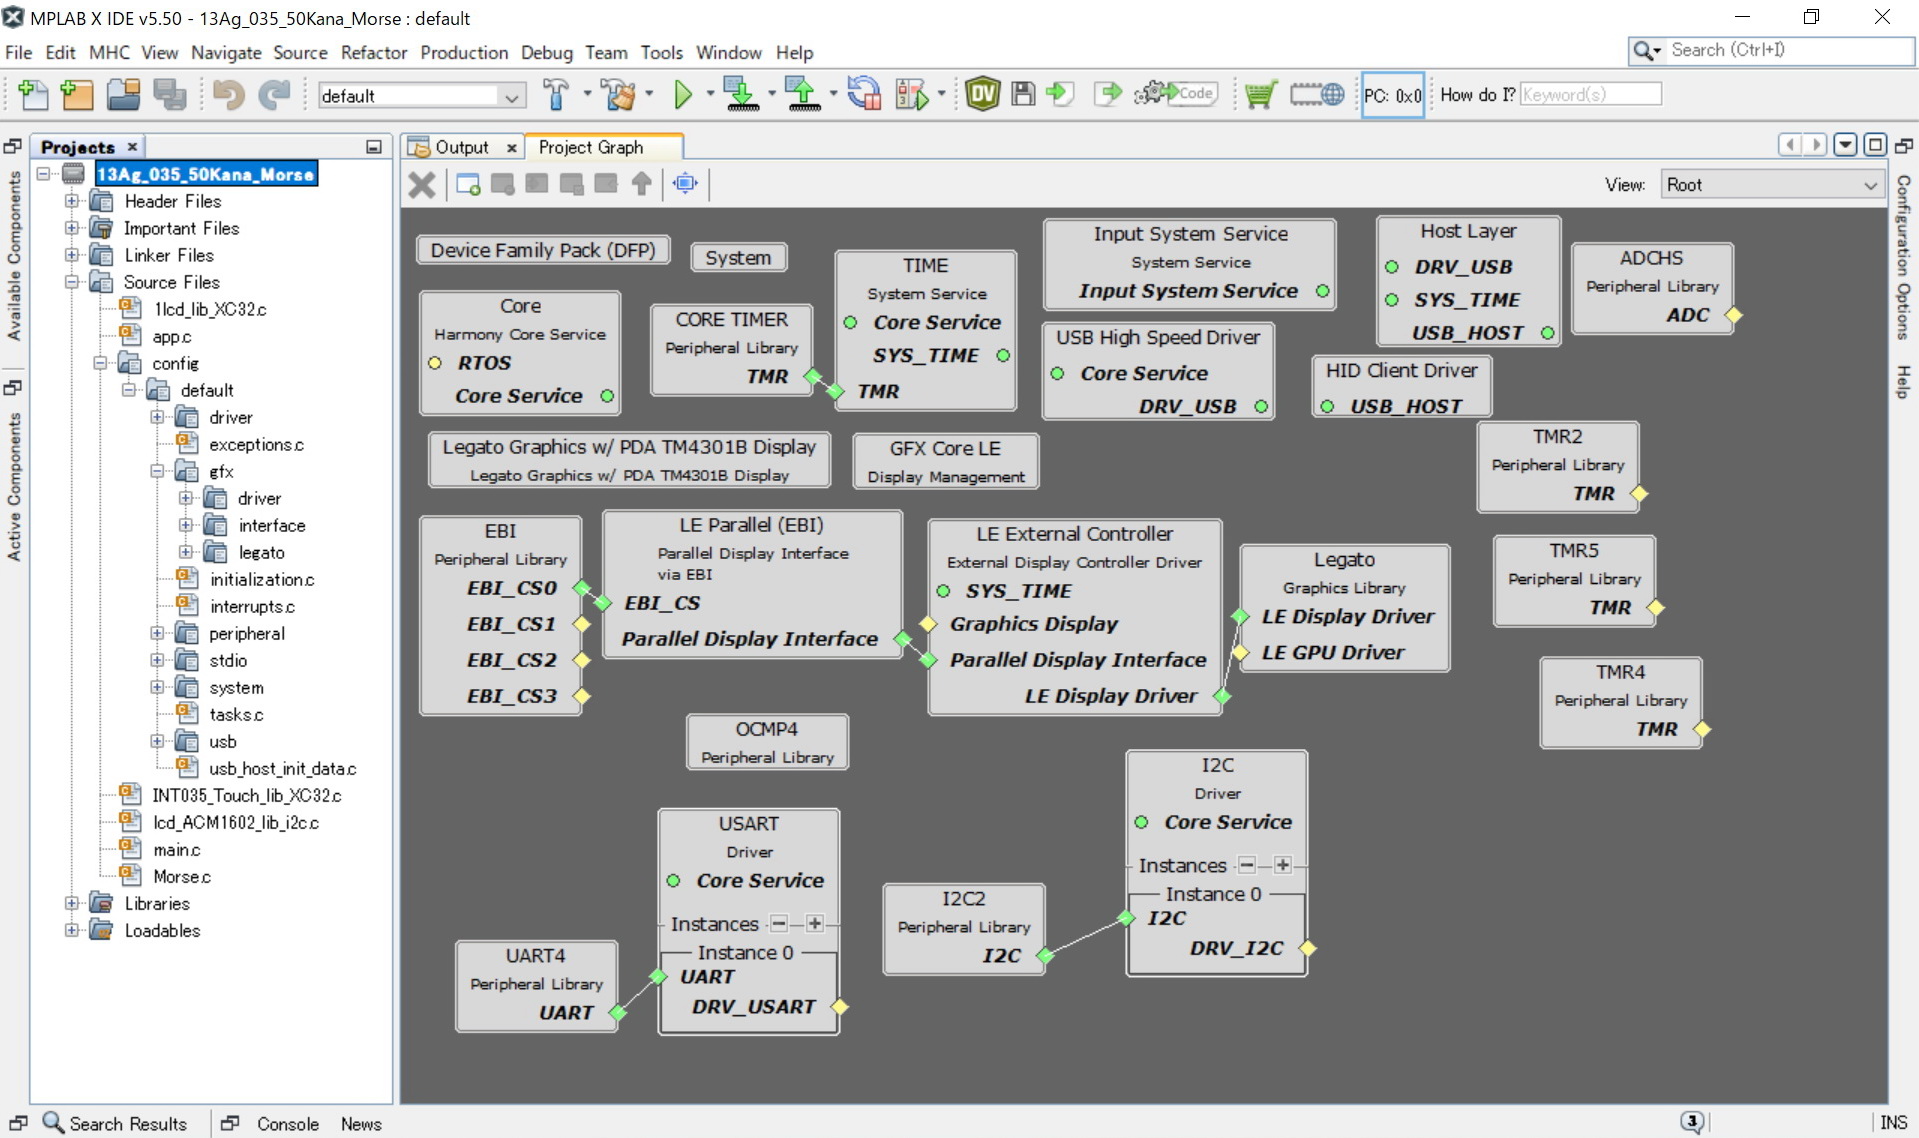Click the zoom-to-fit icon in graph toolbar
Viewport: 1919px width, 1138px height.
(x=685, y=183)
